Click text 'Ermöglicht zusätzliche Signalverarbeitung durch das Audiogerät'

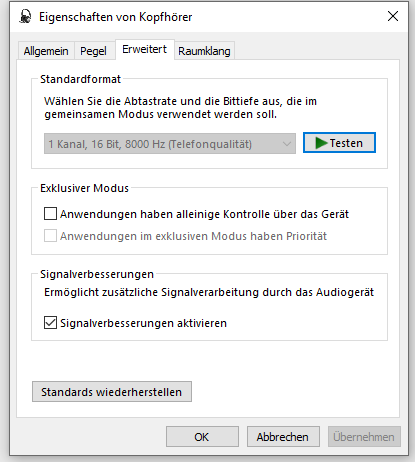coord(209,292)
